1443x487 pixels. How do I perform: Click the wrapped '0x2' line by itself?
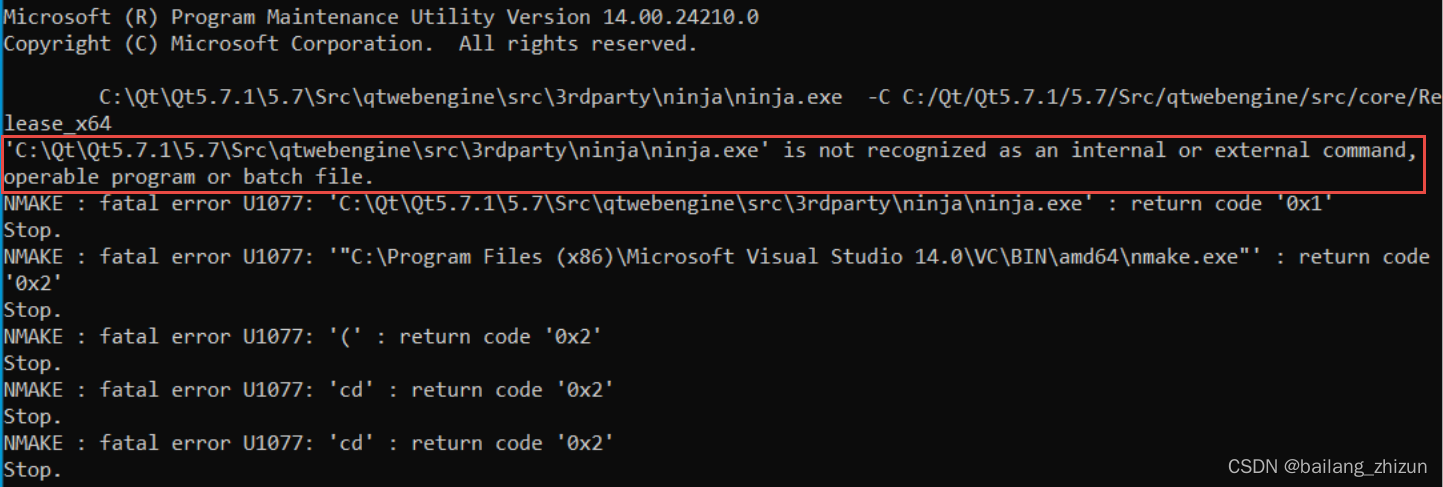pos(32,283)
